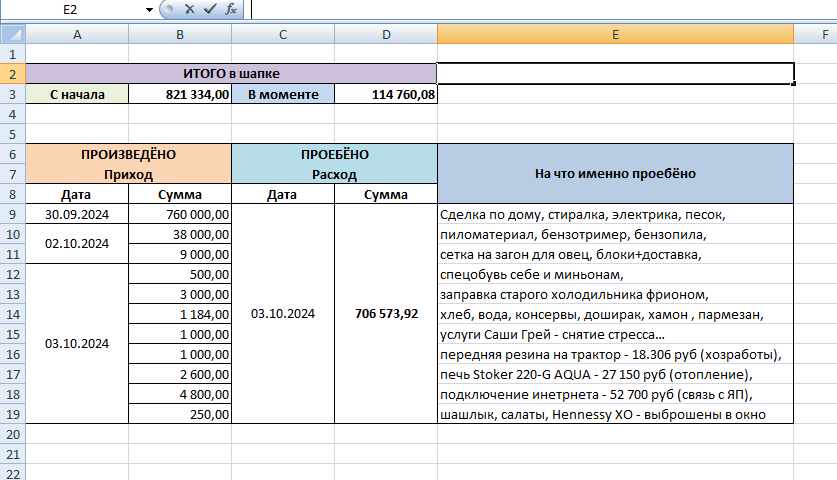Screen dimensions: 837x480
Task: Select the 706 573,92 expense cell
Action: click(386, 314)
